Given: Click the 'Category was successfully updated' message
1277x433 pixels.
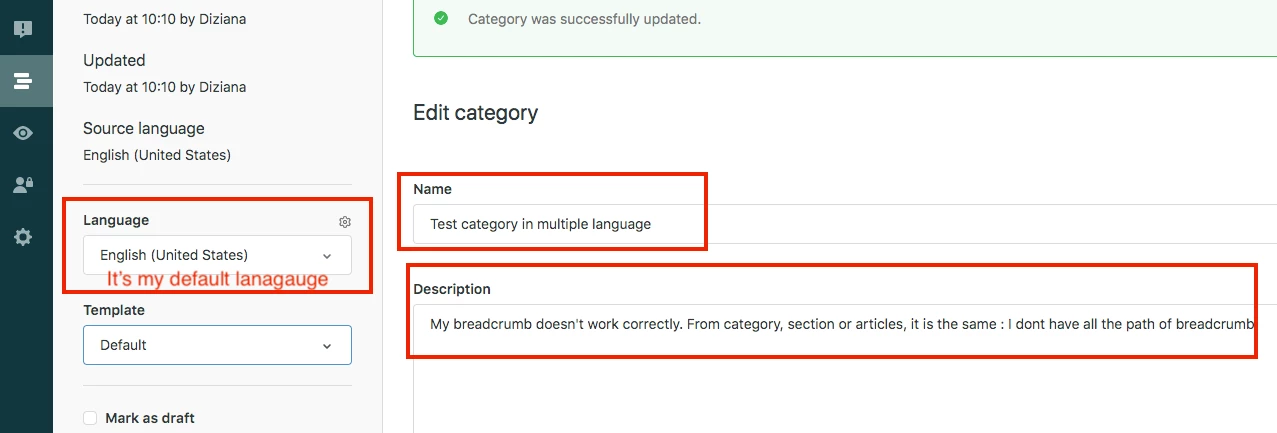Looking at the screenshot, I should click(x=584, y=19).
